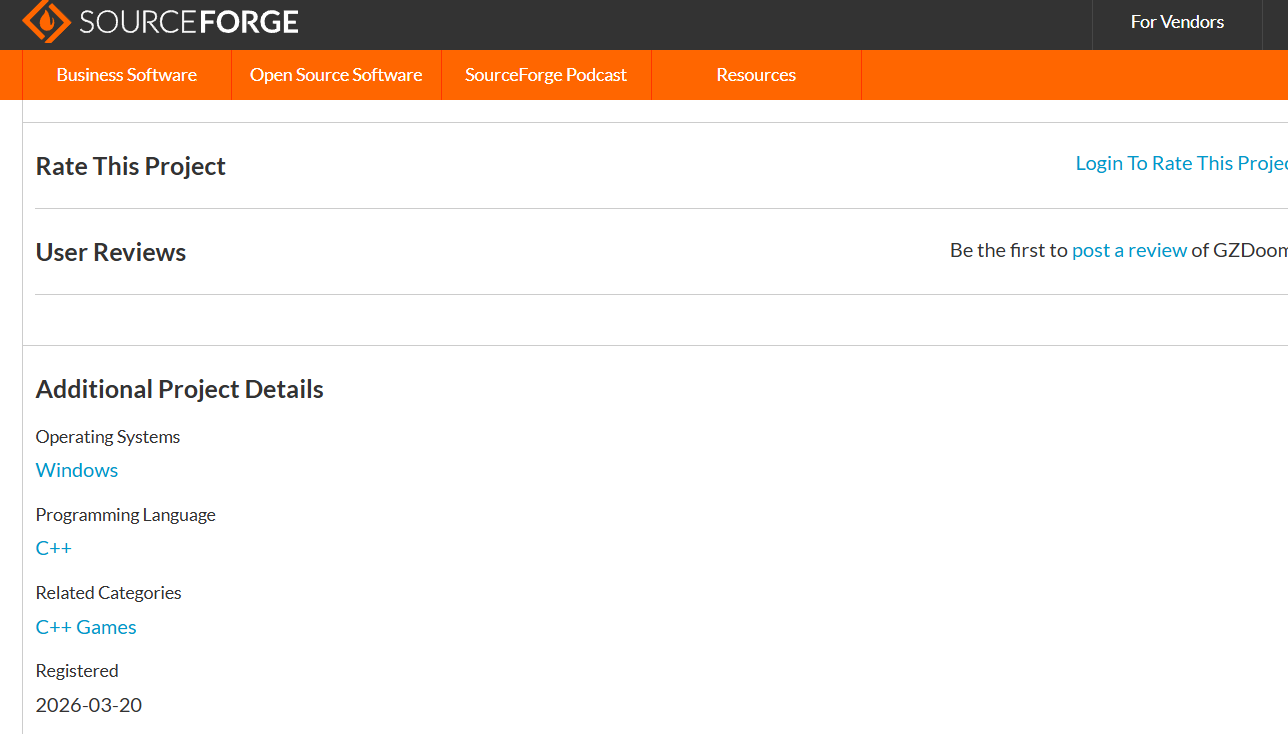The height and width of the screenshot is (734, 1288).
Task: Click the Rate This Project heading
Action: point(131,166)
